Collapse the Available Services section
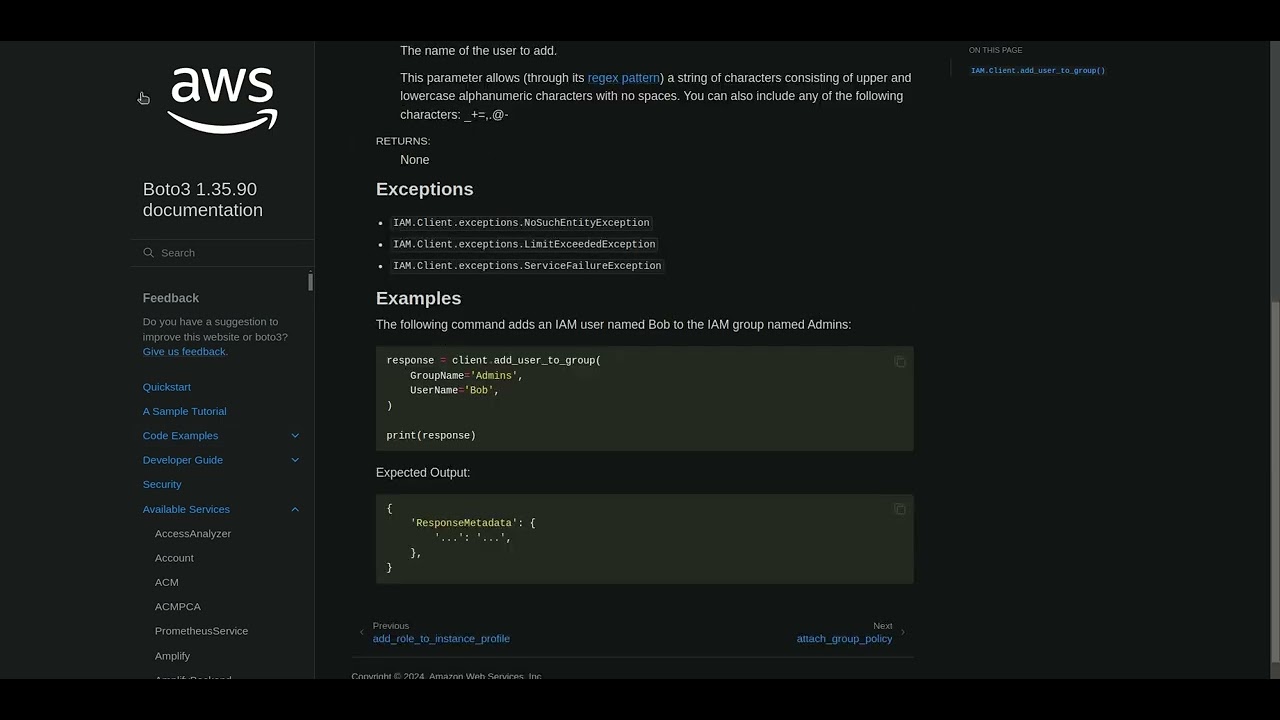Image resolution: width=1280 pixels, height=720 pixels. click(295, 510)
